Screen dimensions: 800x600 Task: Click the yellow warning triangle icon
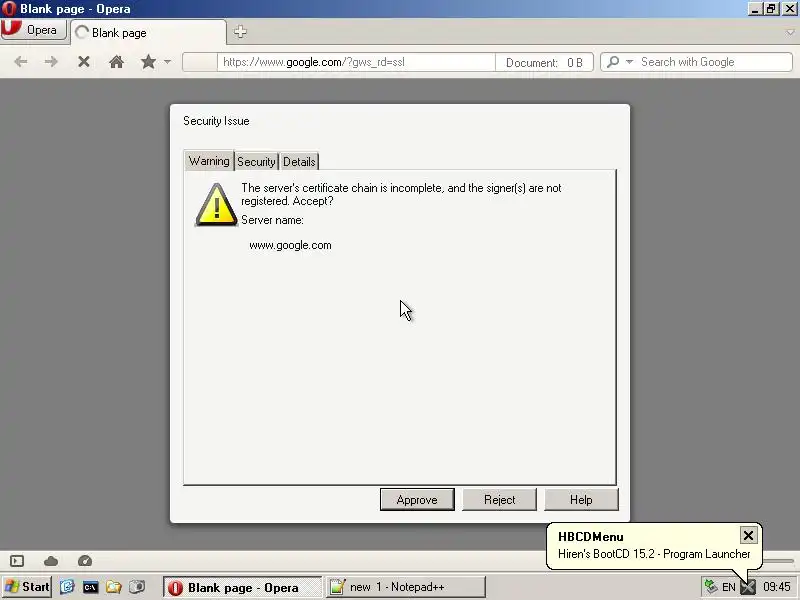[216, 205]
